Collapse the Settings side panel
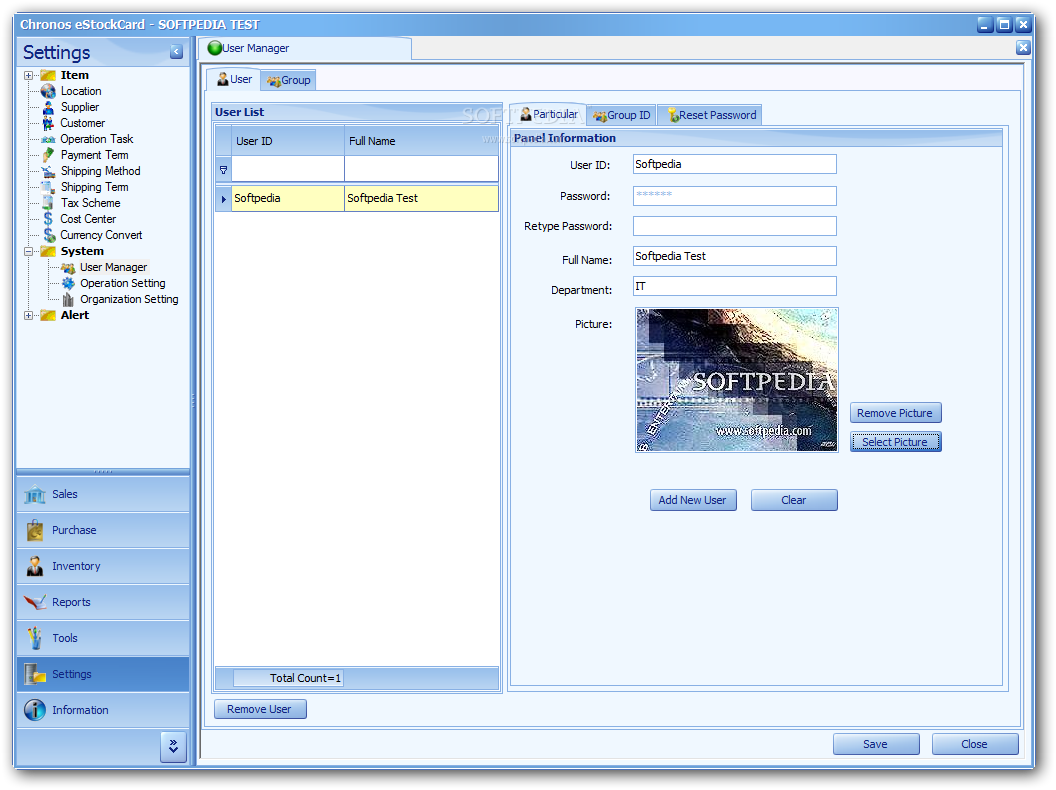 [x=176, y=52]
